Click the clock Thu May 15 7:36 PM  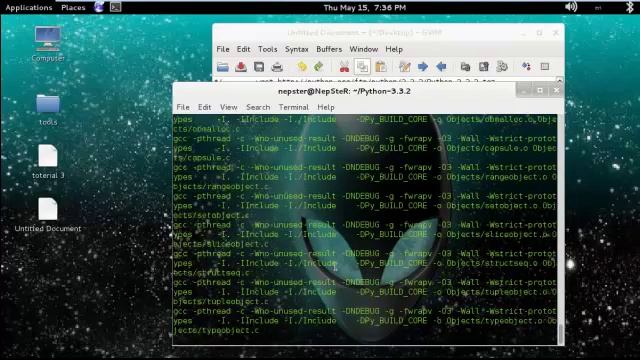click(x=364, y=7)
